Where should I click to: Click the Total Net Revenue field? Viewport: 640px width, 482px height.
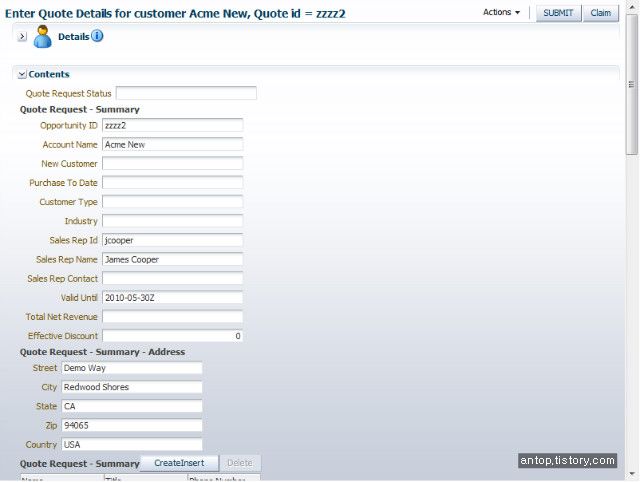click(172, 317)
